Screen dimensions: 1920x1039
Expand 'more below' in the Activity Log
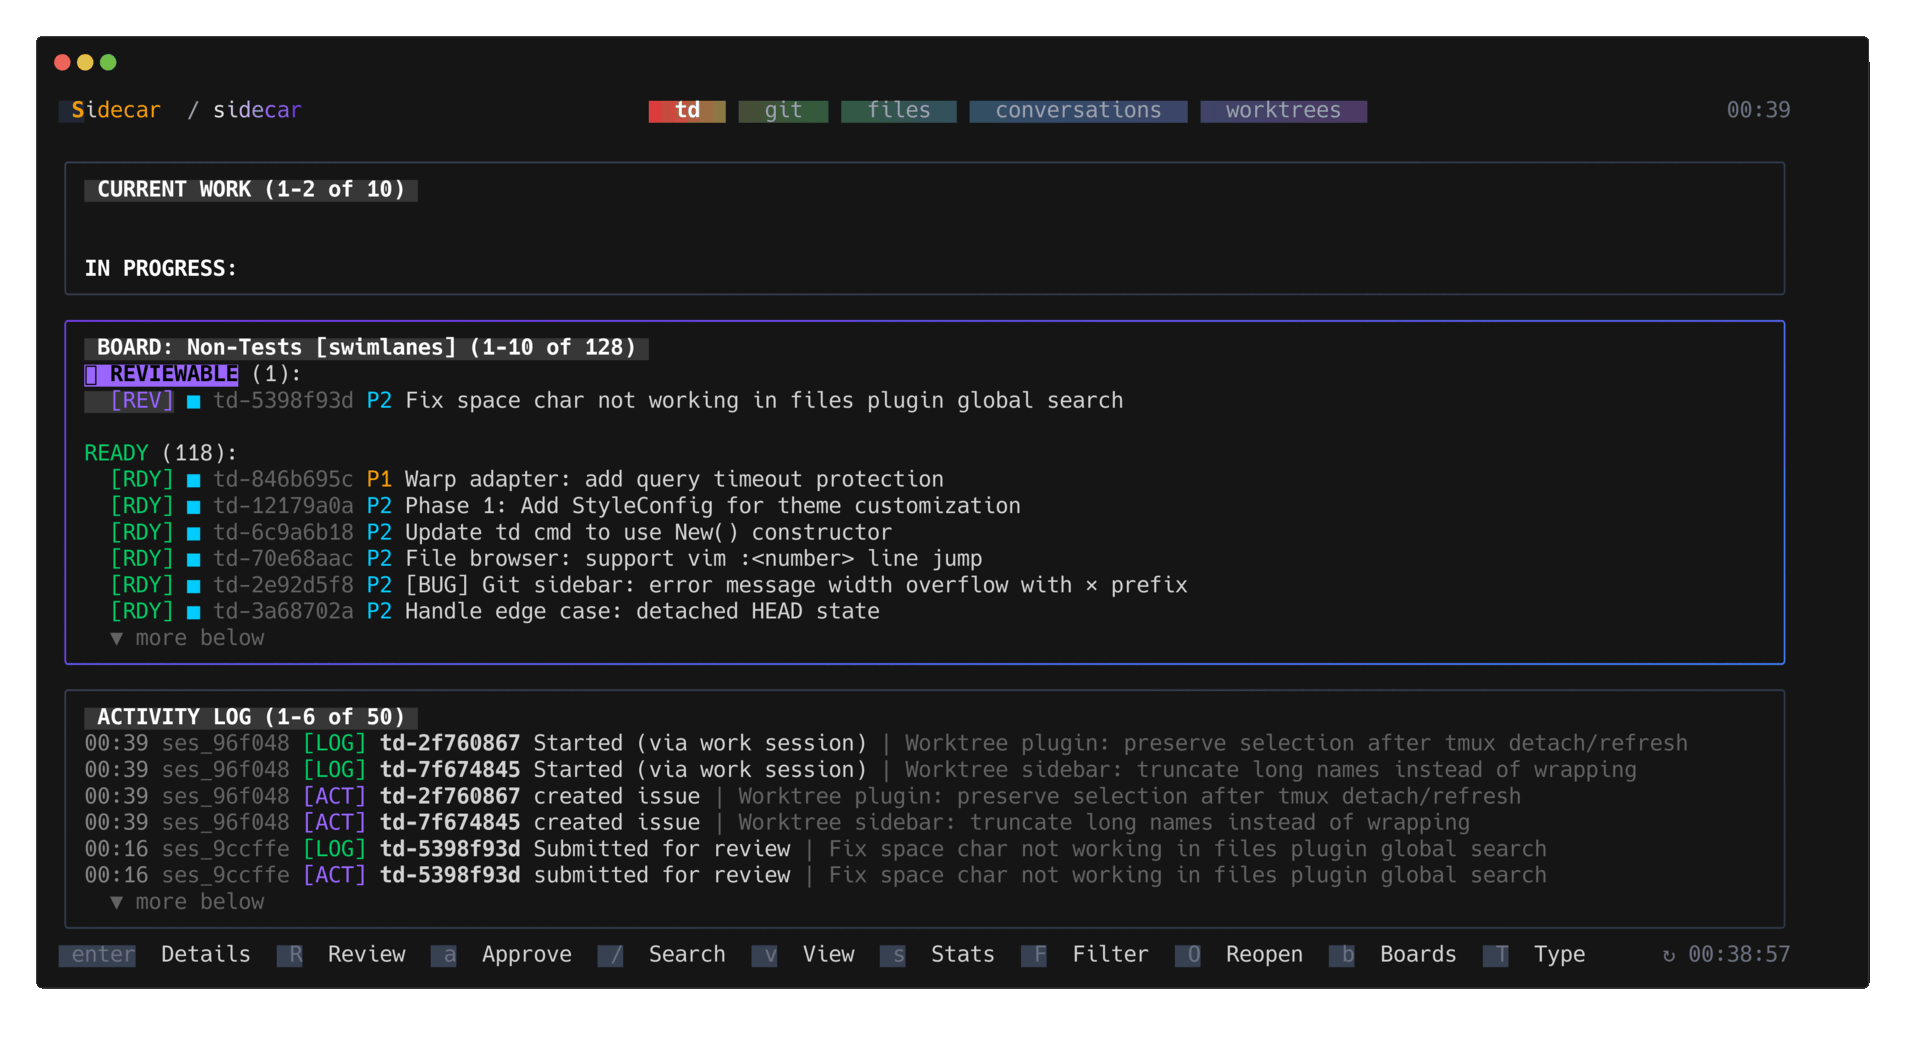tap(186, 902)
